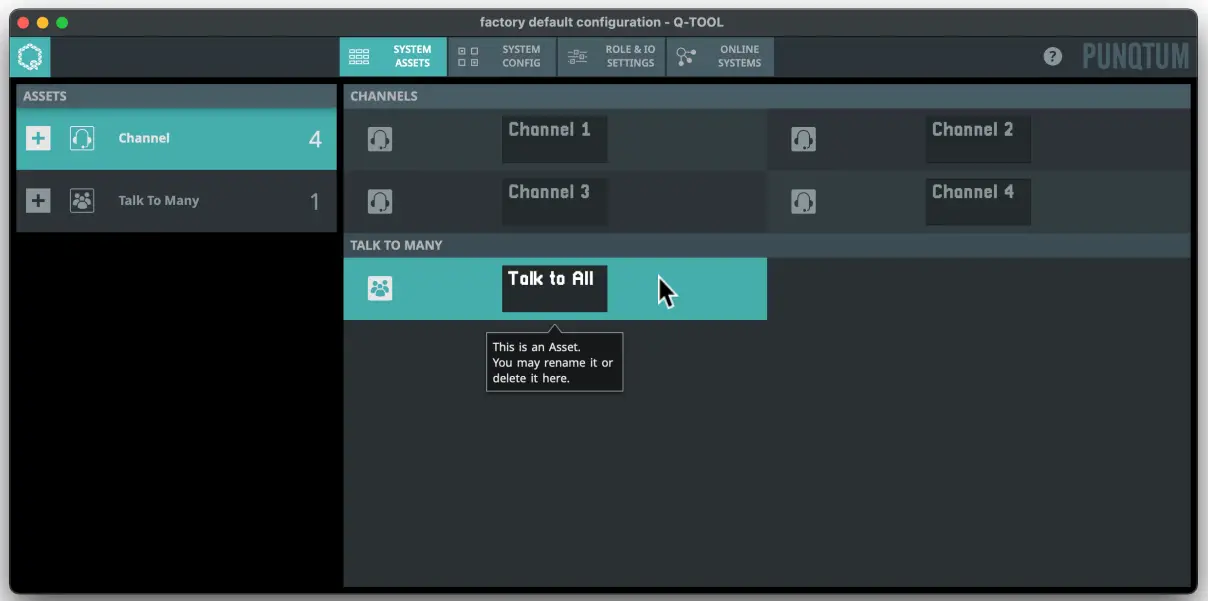Click the plus icon to add a Channel
Image resolution: width=1208 pixels, height=601 pixels.
(x=38, y=139)
